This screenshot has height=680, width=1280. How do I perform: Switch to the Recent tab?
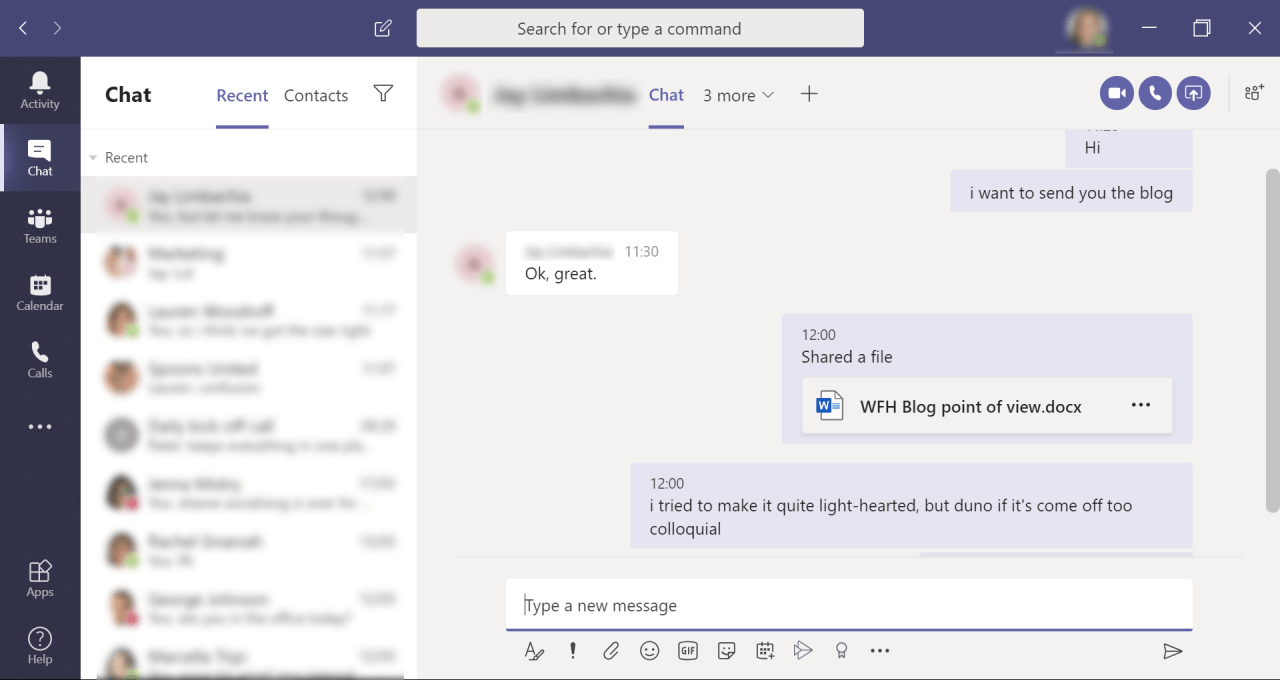(242, 95)
